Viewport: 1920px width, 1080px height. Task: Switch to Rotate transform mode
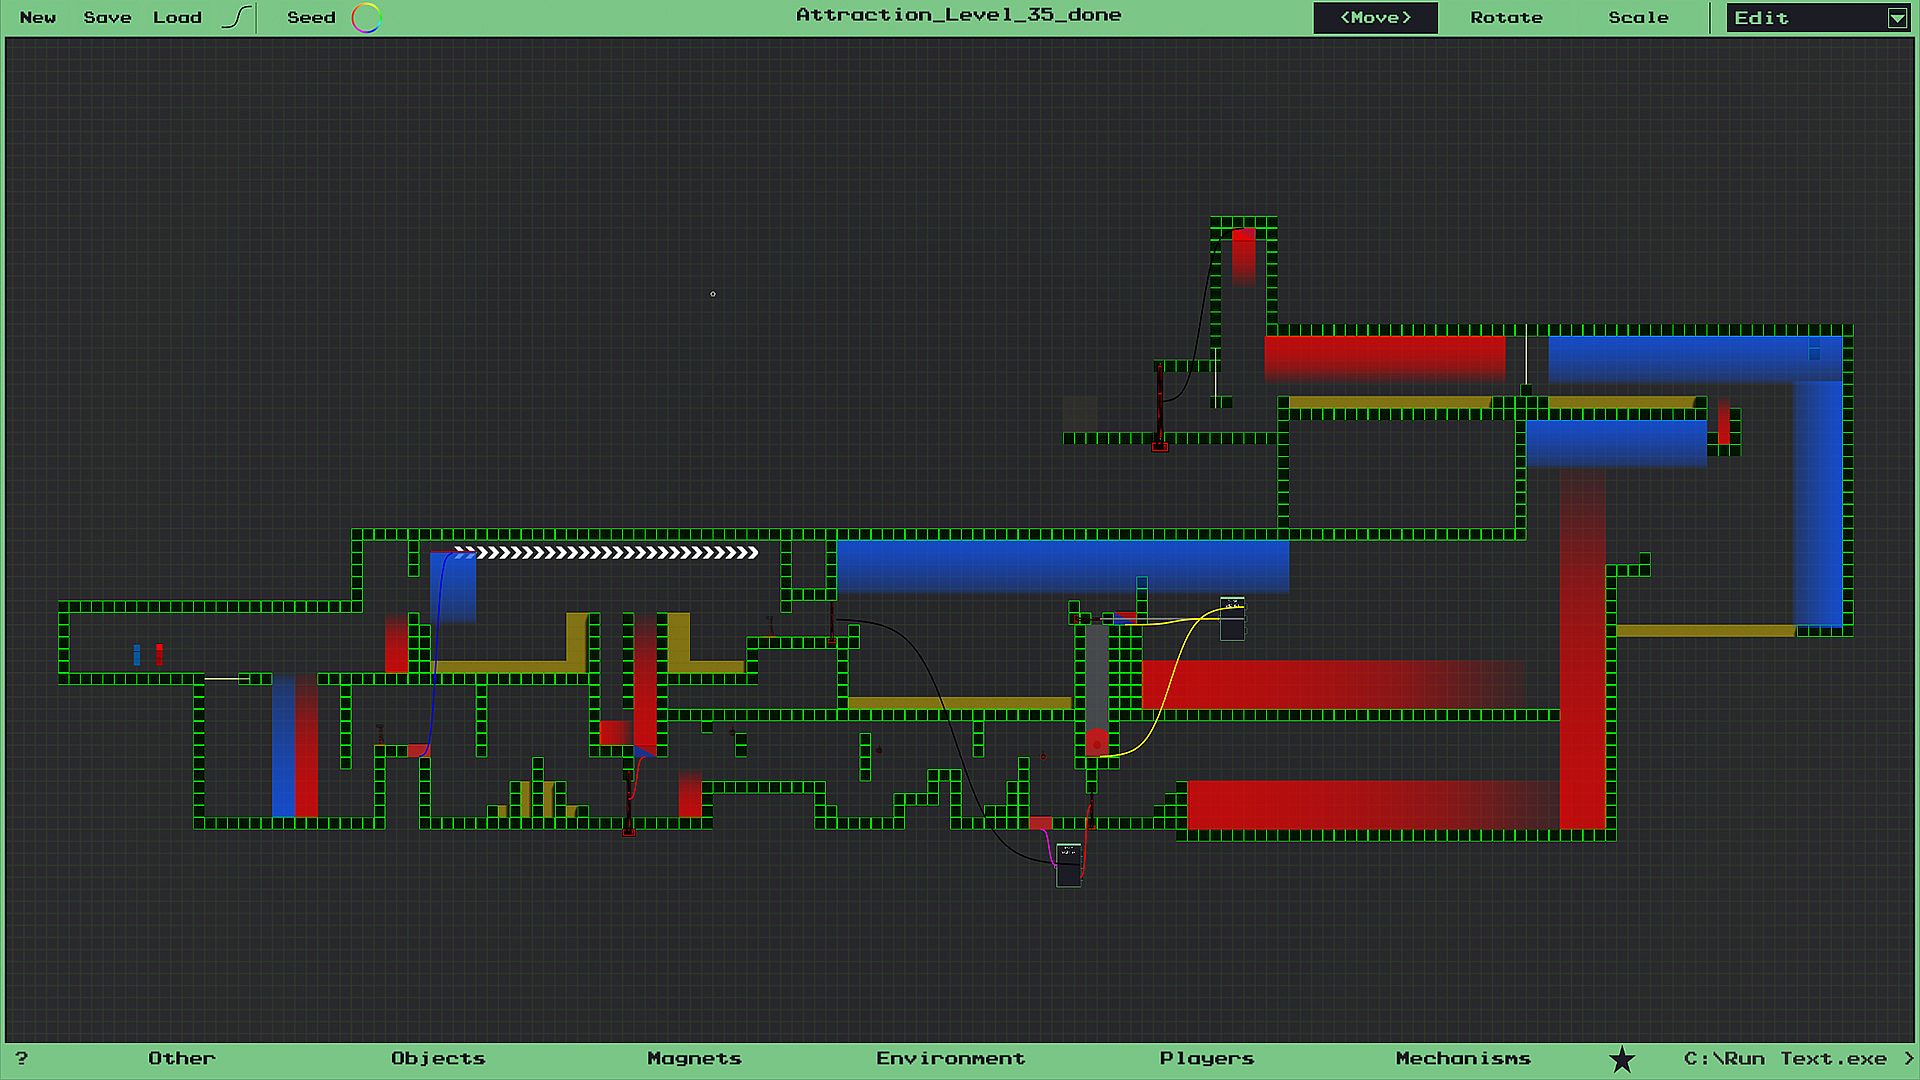[x=1506, y=17]
